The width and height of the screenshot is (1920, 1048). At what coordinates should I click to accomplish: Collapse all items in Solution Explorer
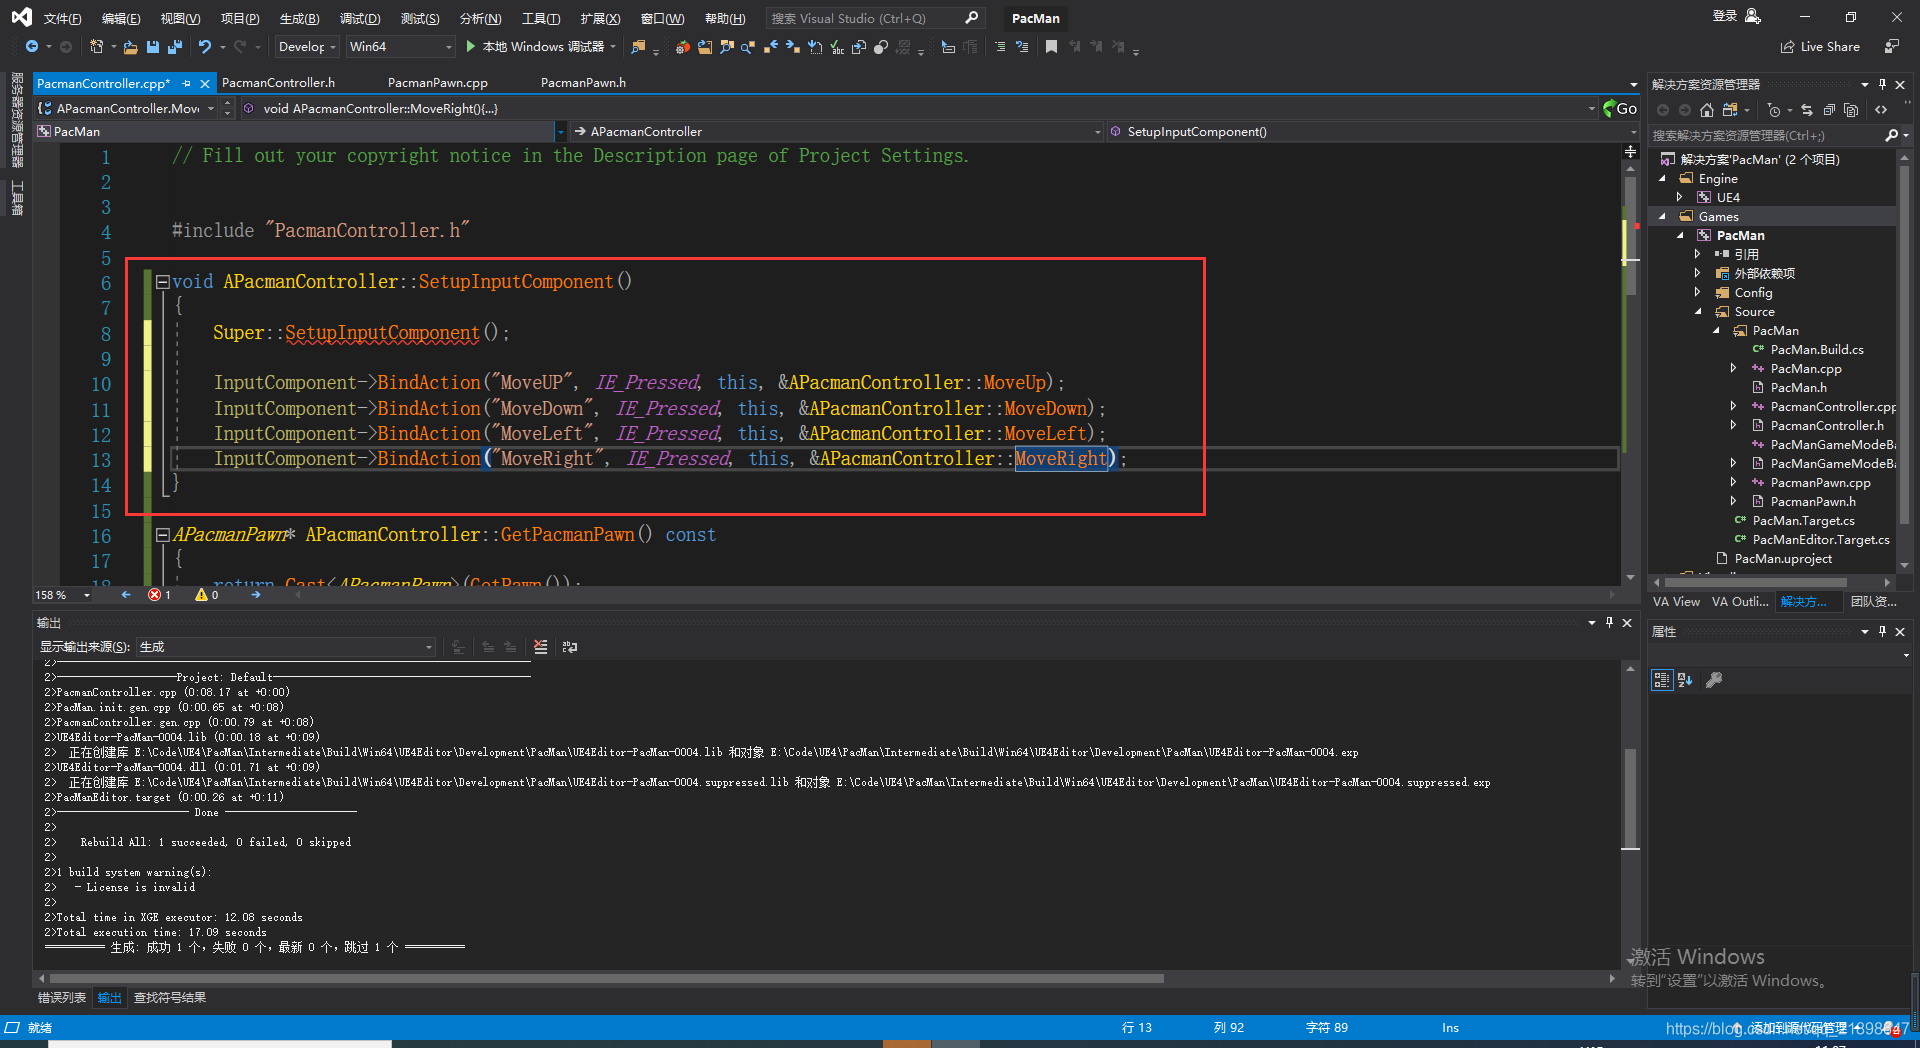[x=1829, y=110]
